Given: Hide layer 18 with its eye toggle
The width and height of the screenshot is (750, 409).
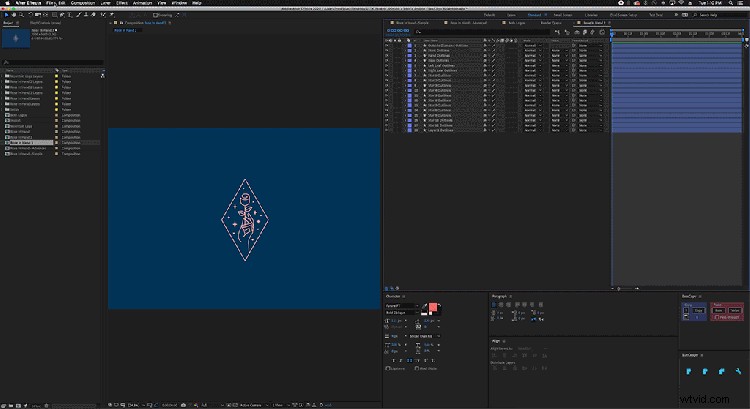Looking at the screenshot, I should click(386, 130).
